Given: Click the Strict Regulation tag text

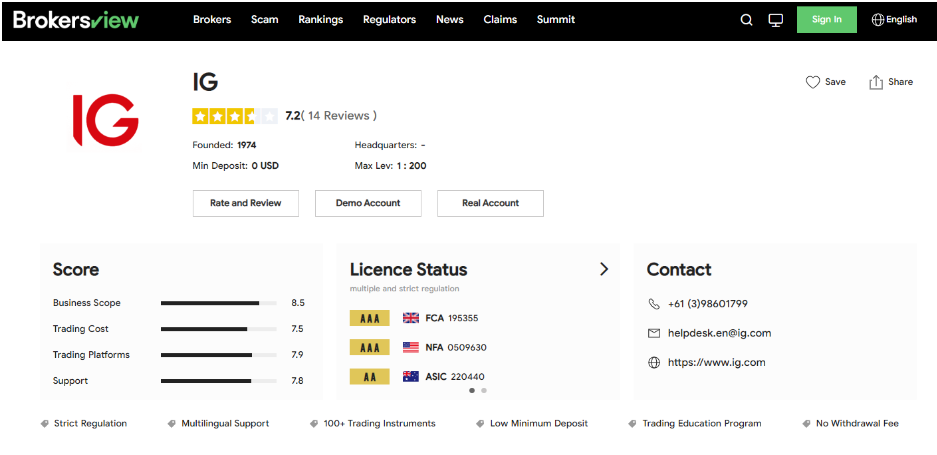Looking at the screenshot, I should (x=90, y=423).
